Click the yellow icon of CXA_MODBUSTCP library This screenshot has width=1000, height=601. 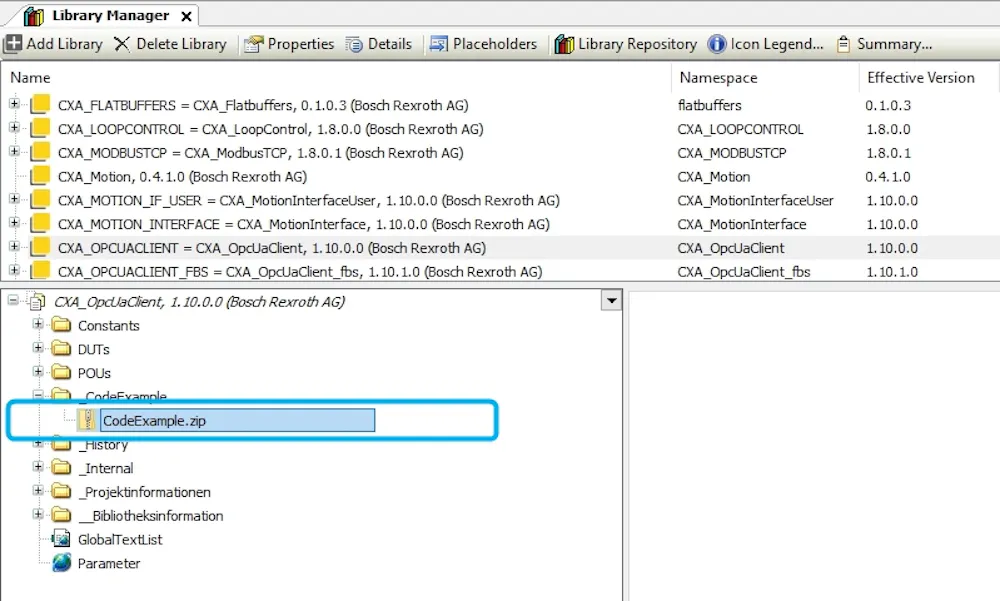(40, 152)
